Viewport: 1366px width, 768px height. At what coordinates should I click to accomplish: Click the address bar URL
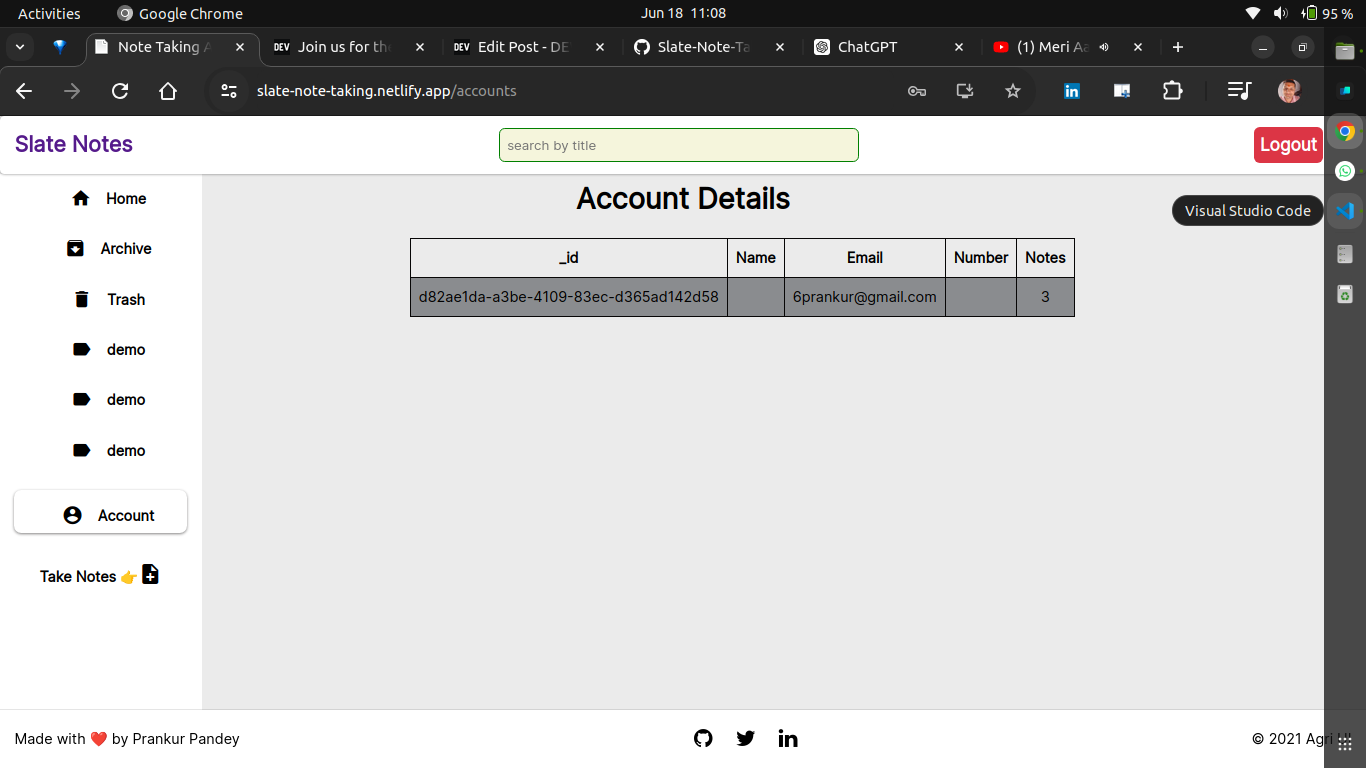[x=387, y=91]
